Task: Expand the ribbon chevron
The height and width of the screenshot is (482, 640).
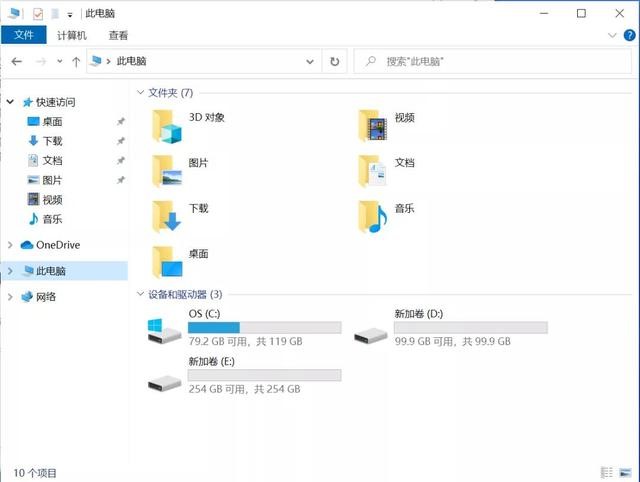Action: [x=612, y=36]
